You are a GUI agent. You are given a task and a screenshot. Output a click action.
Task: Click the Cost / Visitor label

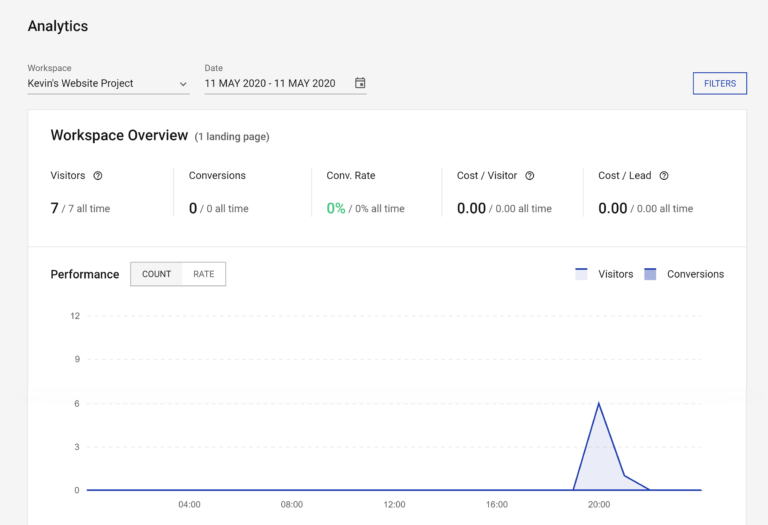tap(487, 175)
